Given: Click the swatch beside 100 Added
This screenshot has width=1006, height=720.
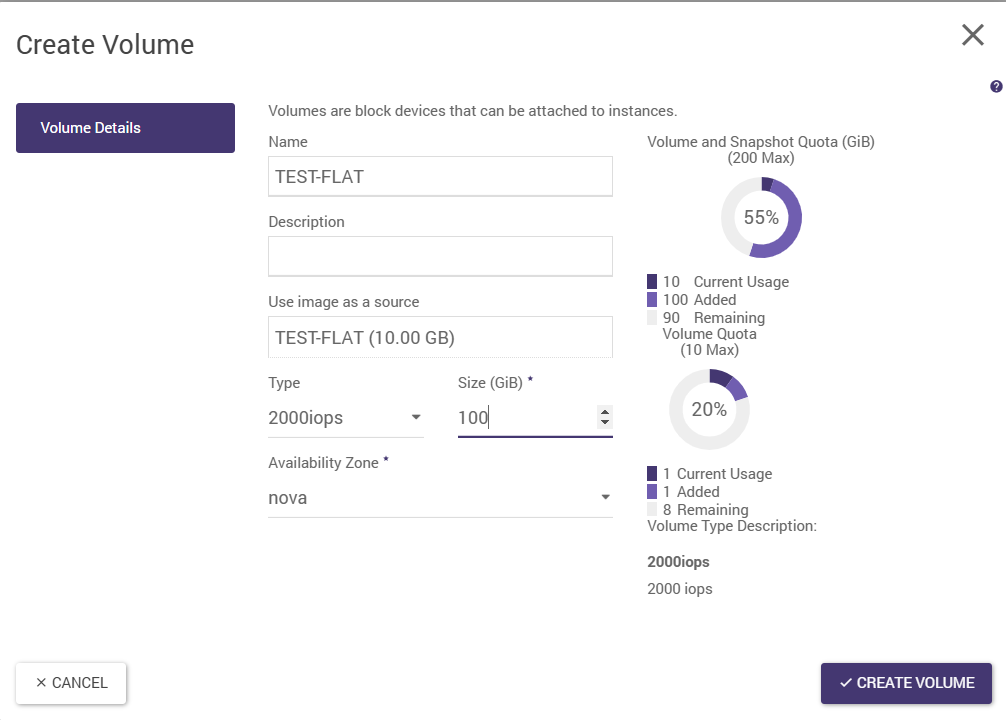Looking at the screenshot, I should [652, 300].
